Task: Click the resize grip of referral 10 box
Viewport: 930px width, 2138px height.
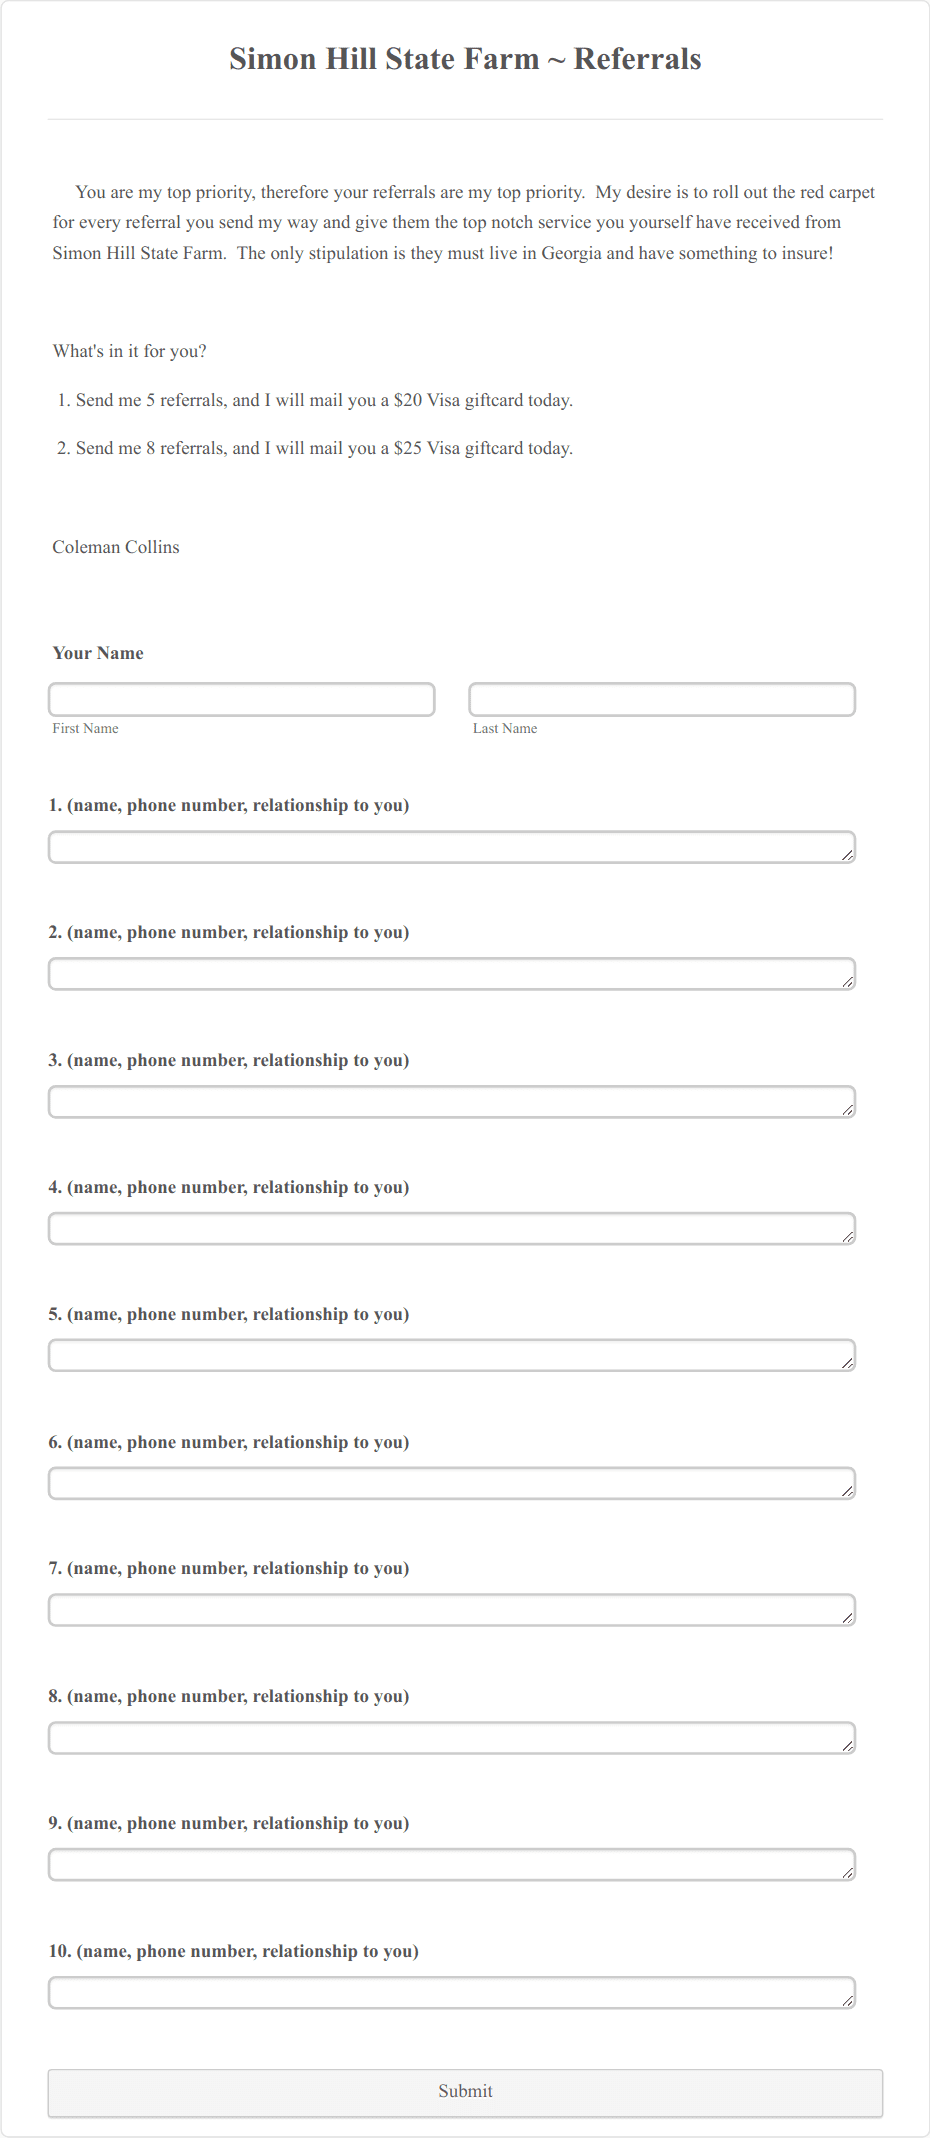Action: 849,2002
